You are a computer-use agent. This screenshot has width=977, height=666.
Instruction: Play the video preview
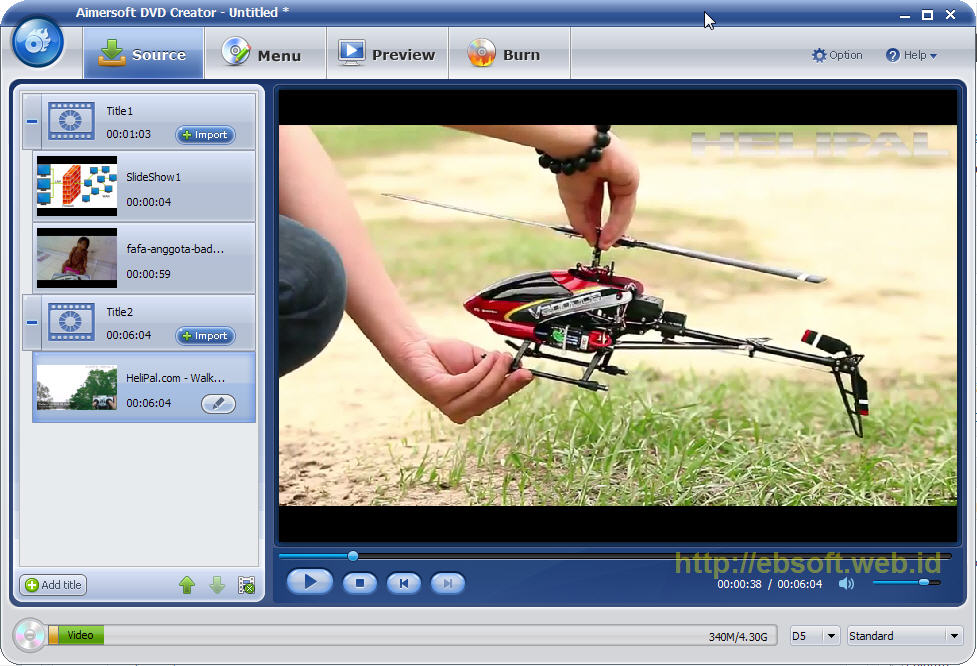(309, 582)
